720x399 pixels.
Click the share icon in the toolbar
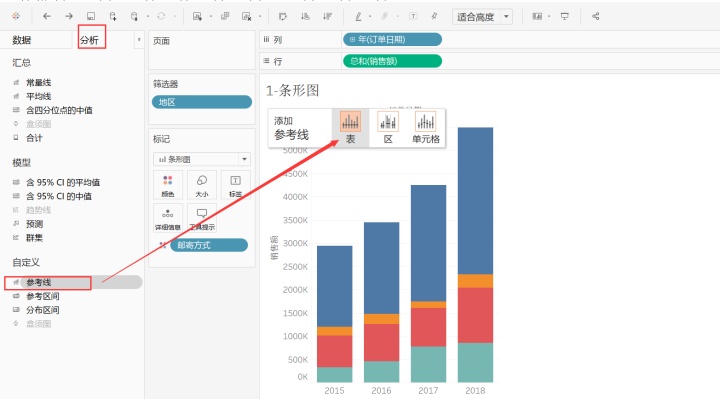tap(596, 16)
